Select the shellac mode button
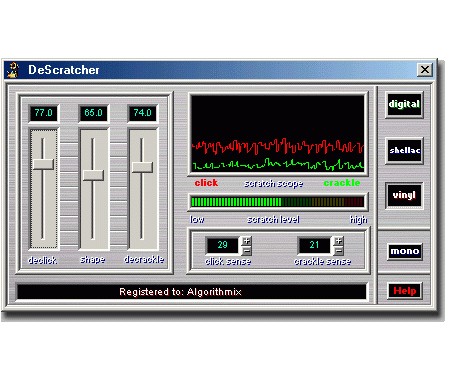 click(404, 150)
